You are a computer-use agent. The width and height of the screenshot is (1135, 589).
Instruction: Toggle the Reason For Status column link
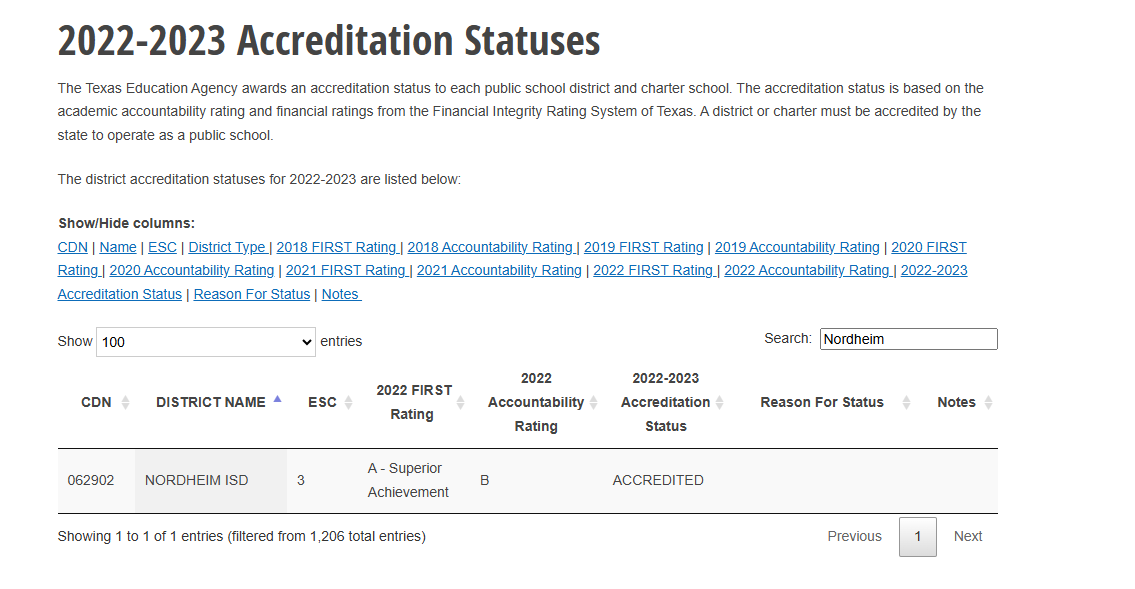tap(252, 294)
